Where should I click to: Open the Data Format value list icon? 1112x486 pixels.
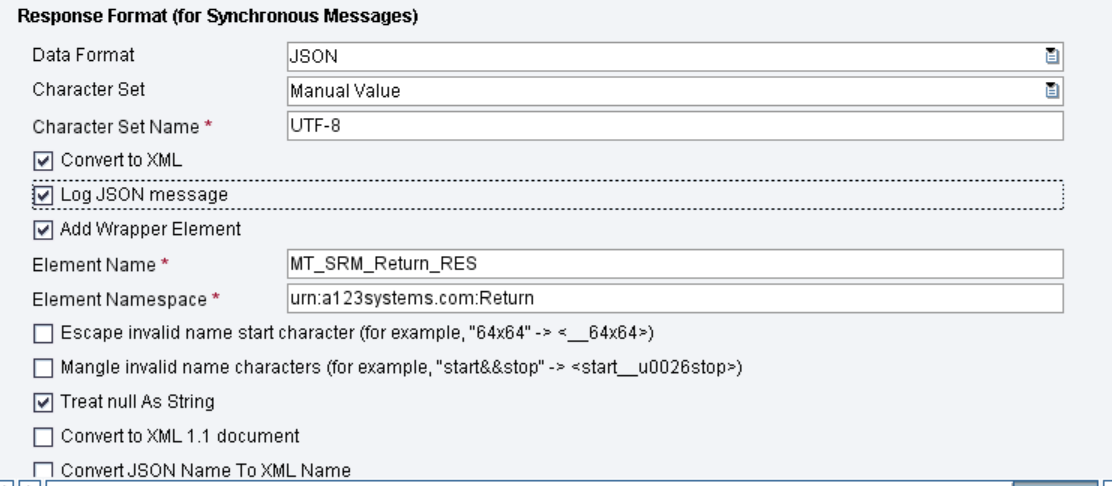(x=1052, y=56)
